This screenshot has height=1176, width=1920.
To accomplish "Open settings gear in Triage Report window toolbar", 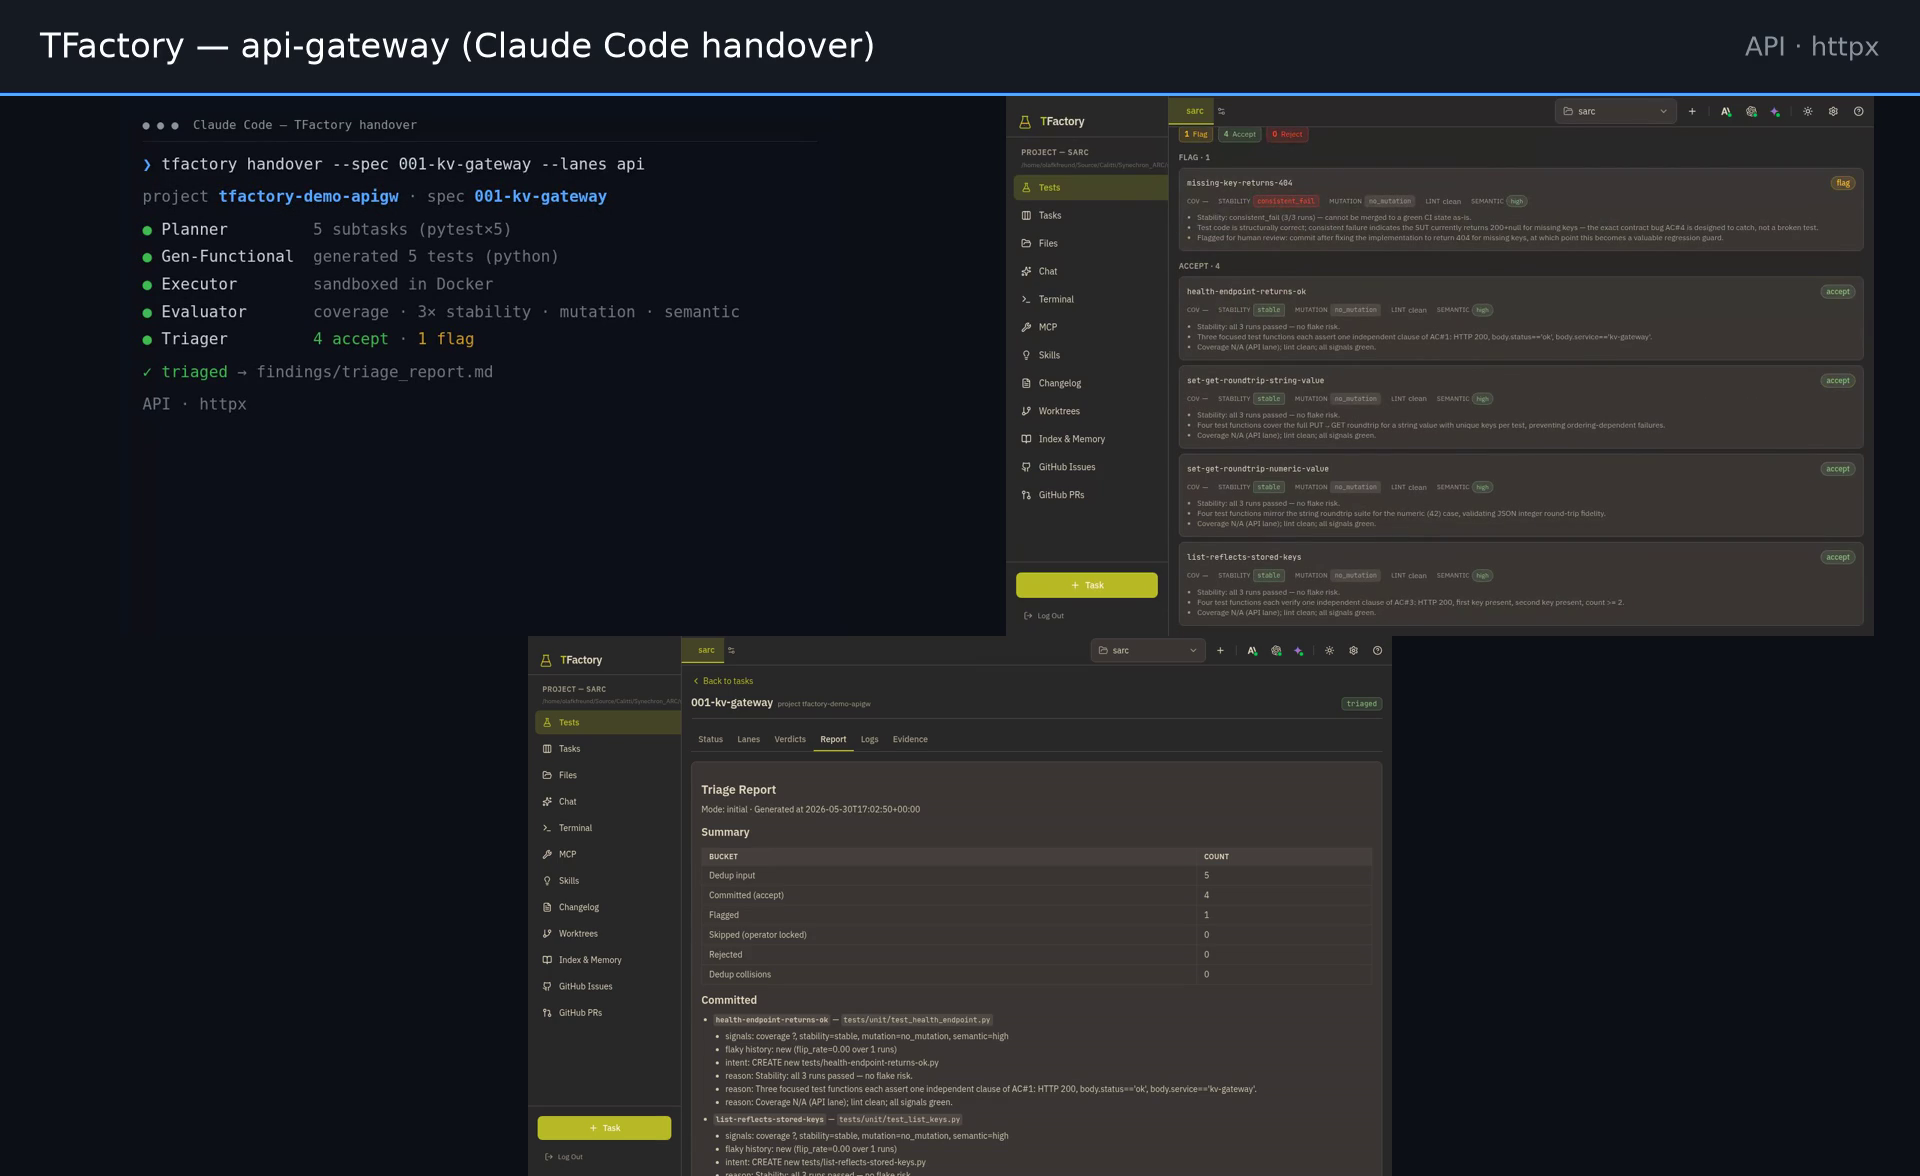I will coord(1353,651).
